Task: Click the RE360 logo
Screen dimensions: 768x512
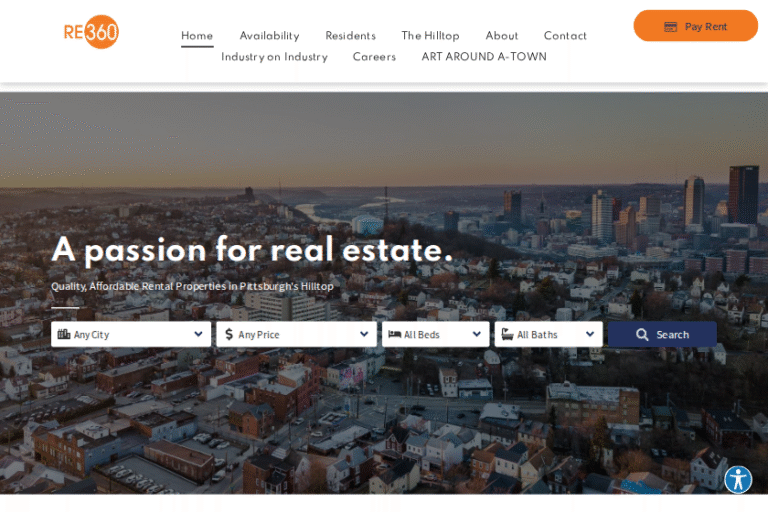Action: pyautogui.click(x=91, y=32)
